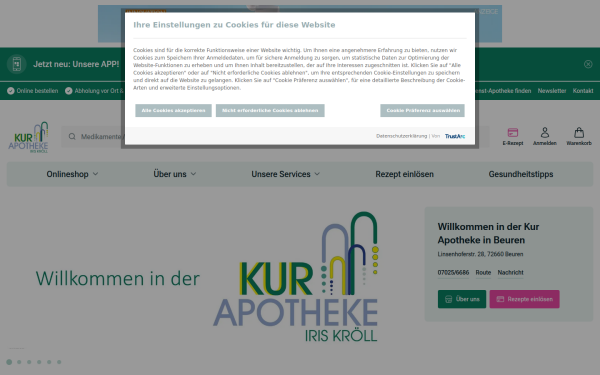
Task: Select the fourth carousel dot
Action: 39,362
